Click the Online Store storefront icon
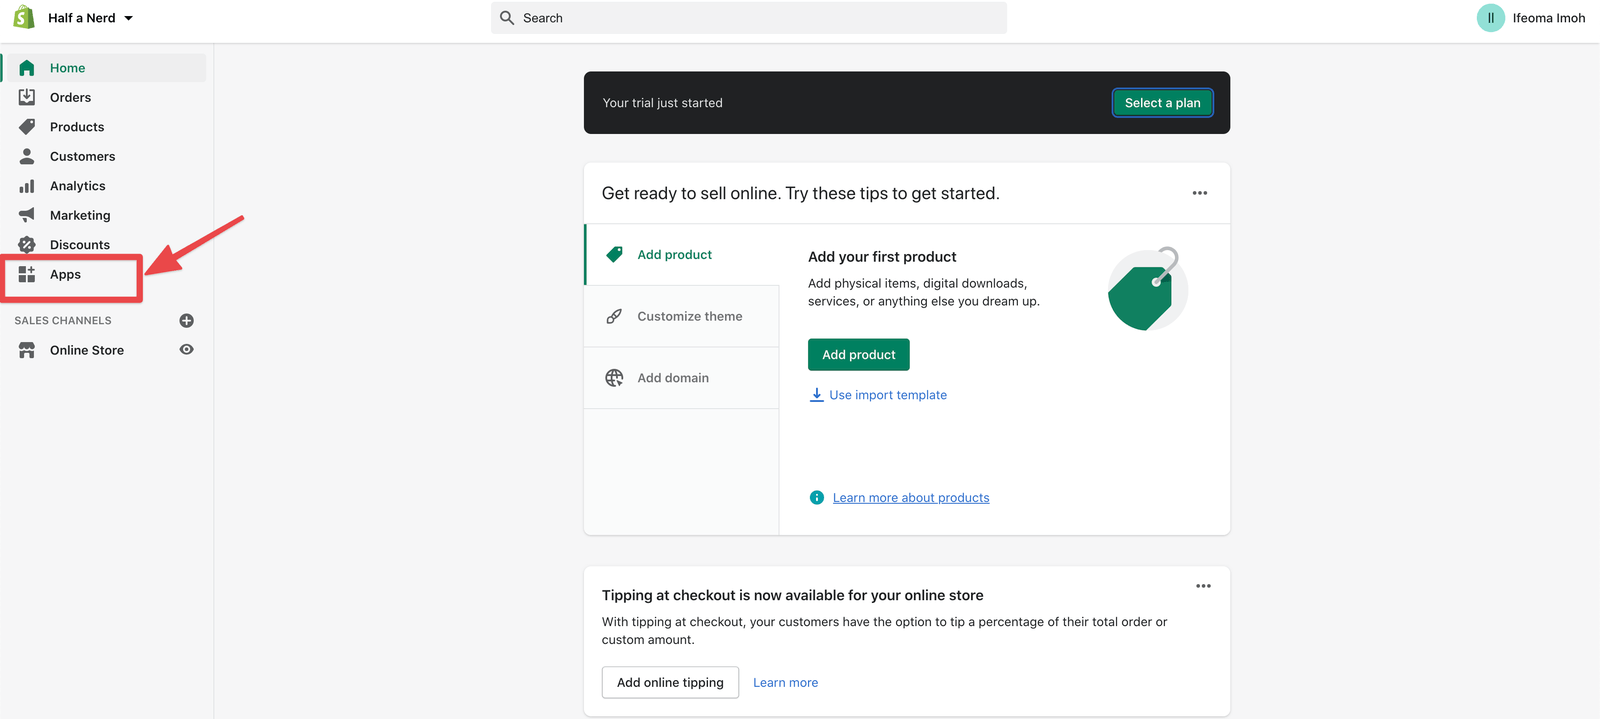This screenshot has width=1600, height=719. (27, 350)
